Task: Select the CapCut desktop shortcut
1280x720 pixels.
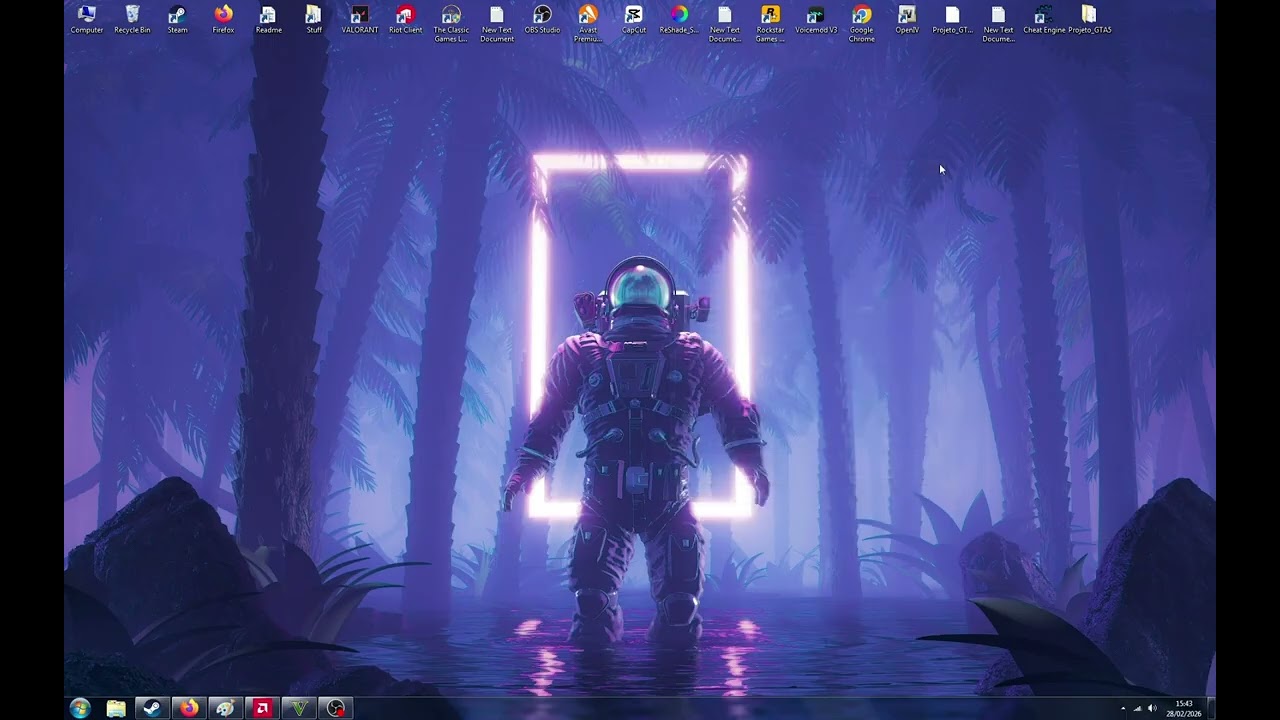Action: [634, 19]
